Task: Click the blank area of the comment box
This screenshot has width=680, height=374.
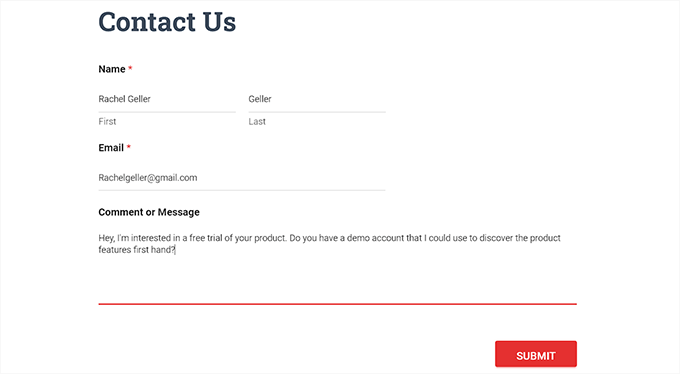Action: pos(337,280)
